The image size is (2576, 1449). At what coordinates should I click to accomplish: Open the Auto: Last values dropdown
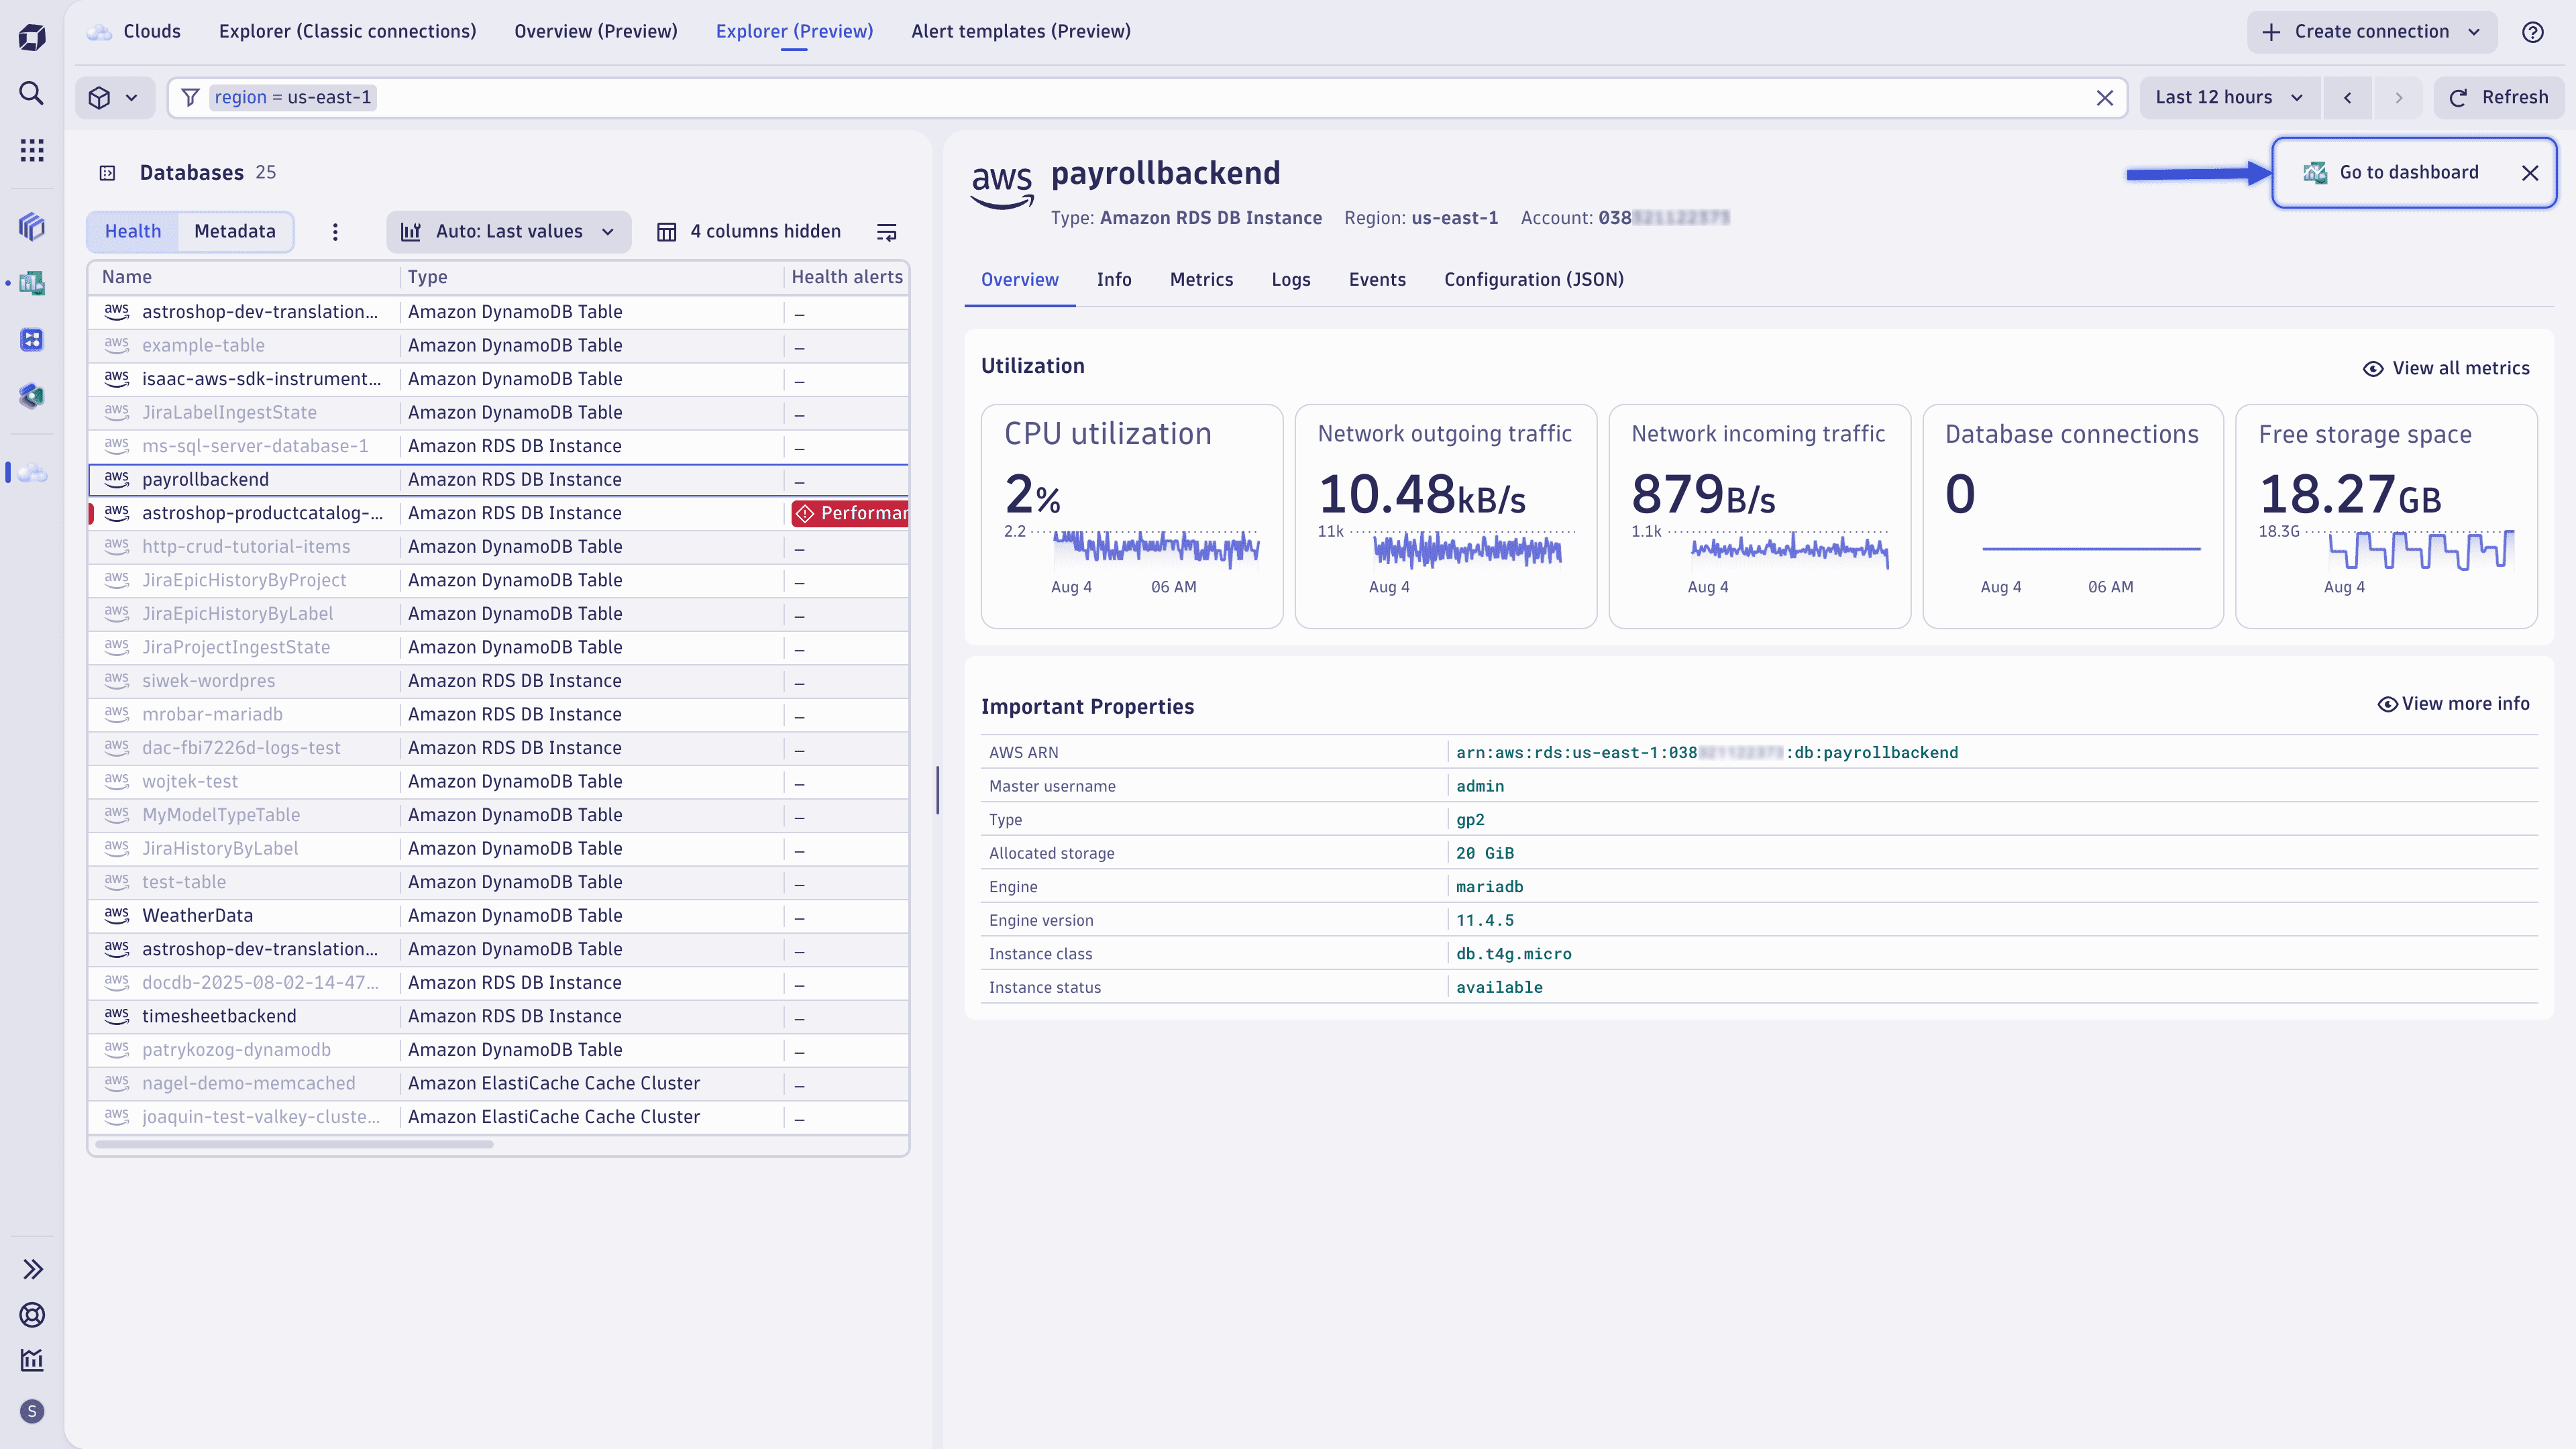tap(508, 232)
